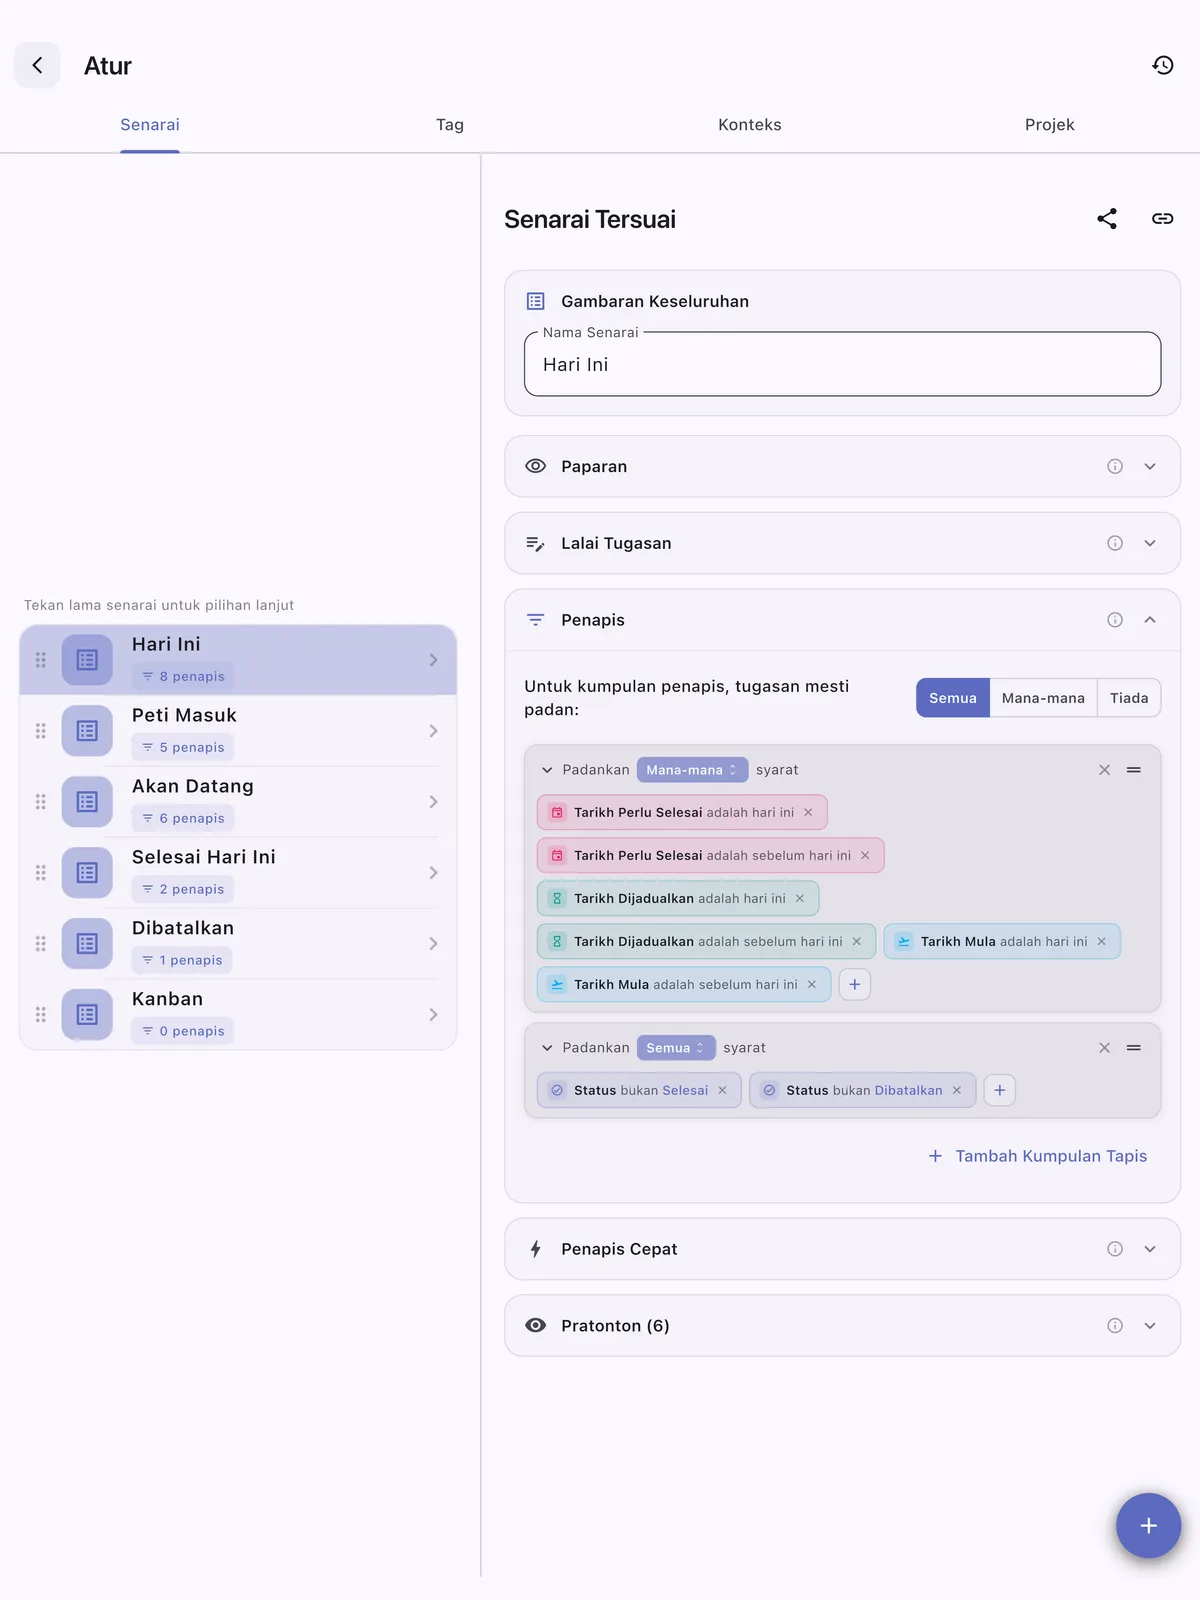
Task: Open the Semua match dropdown in second group
Action: click(676, 1048)
